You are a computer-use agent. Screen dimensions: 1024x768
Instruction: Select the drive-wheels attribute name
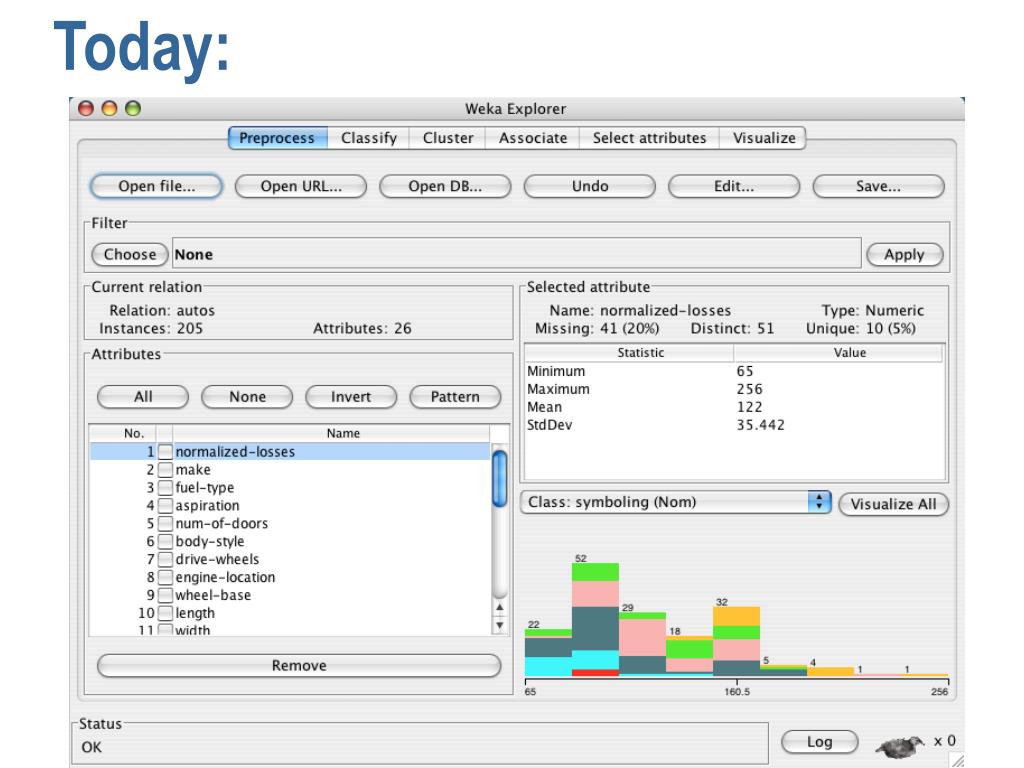pos(217,559)
